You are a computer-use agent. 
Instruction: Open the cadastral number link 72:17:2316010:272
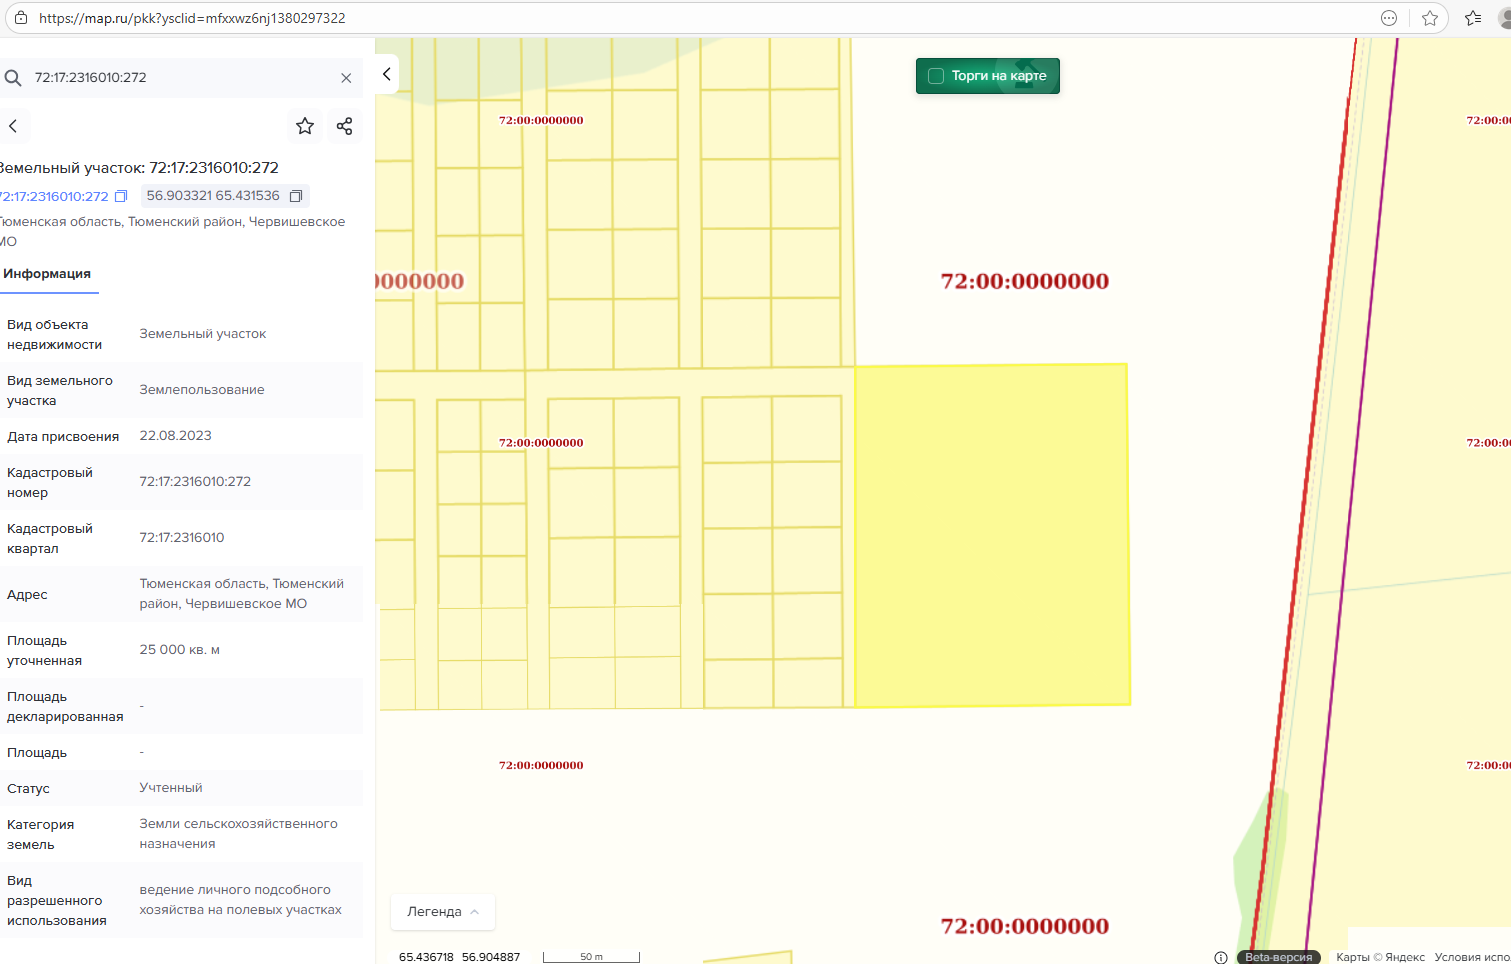coord(54,197)
